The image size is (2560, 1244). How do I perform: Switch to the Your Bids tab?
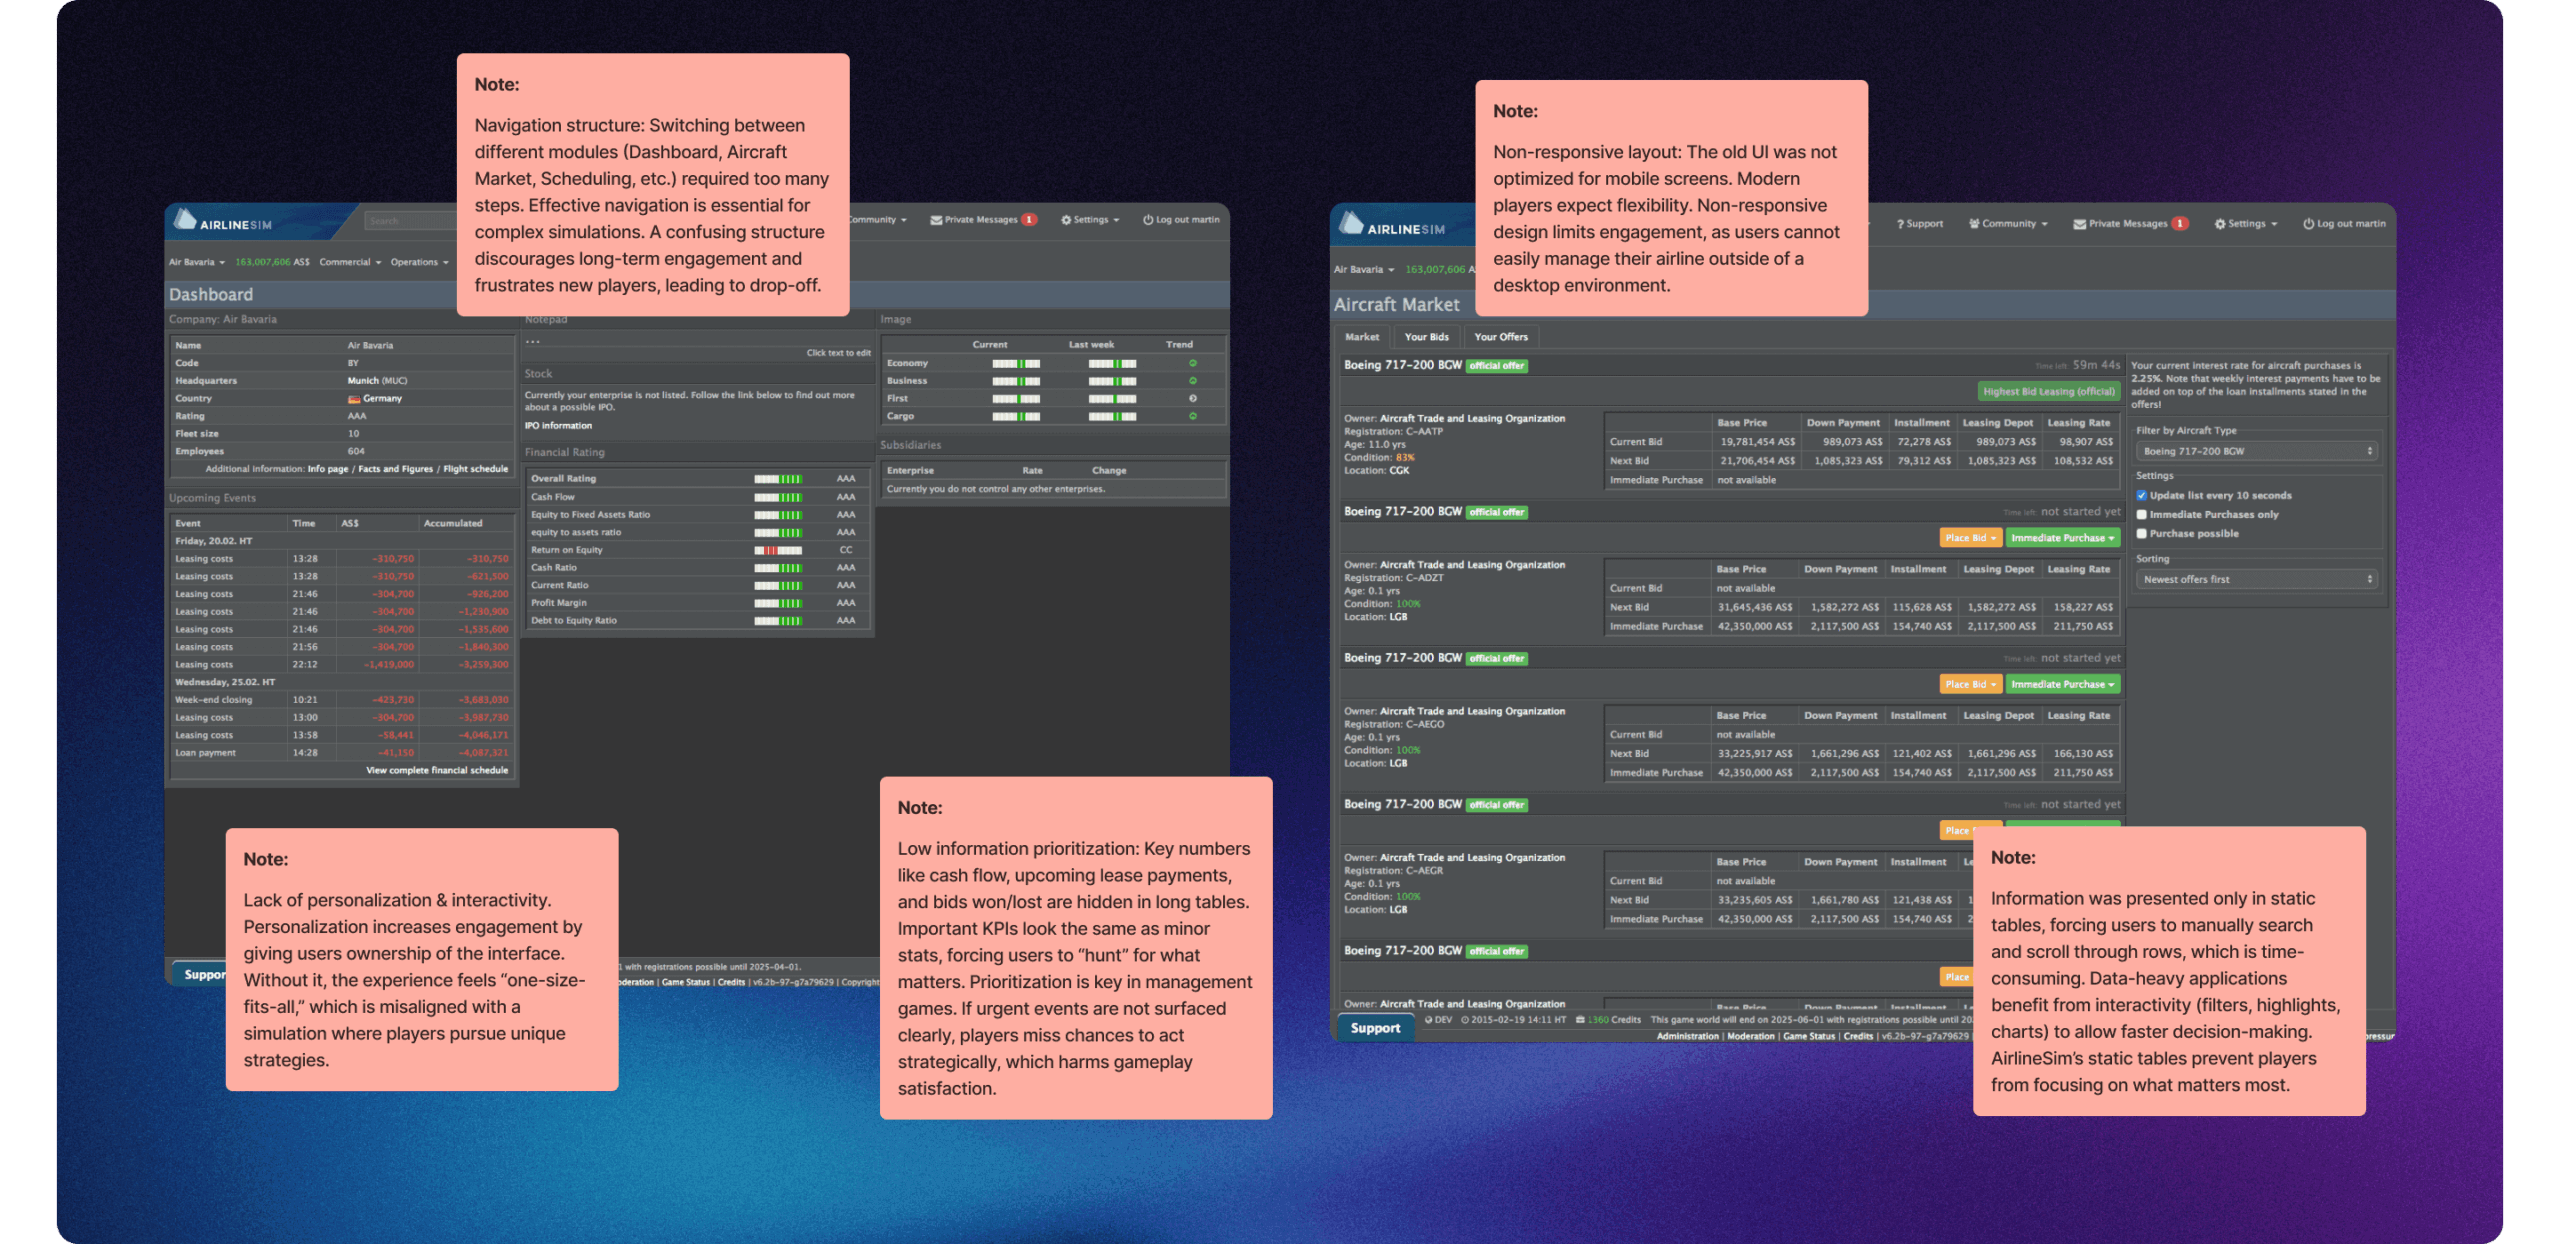tap(1426, 337)
